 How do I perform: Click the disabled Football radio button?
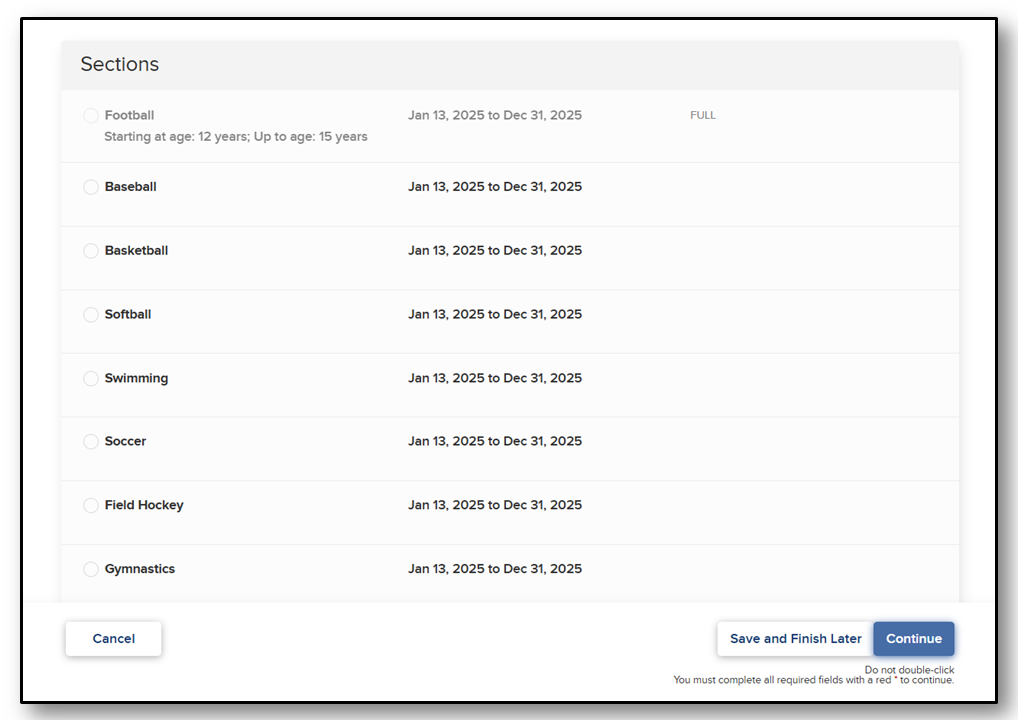91,116
